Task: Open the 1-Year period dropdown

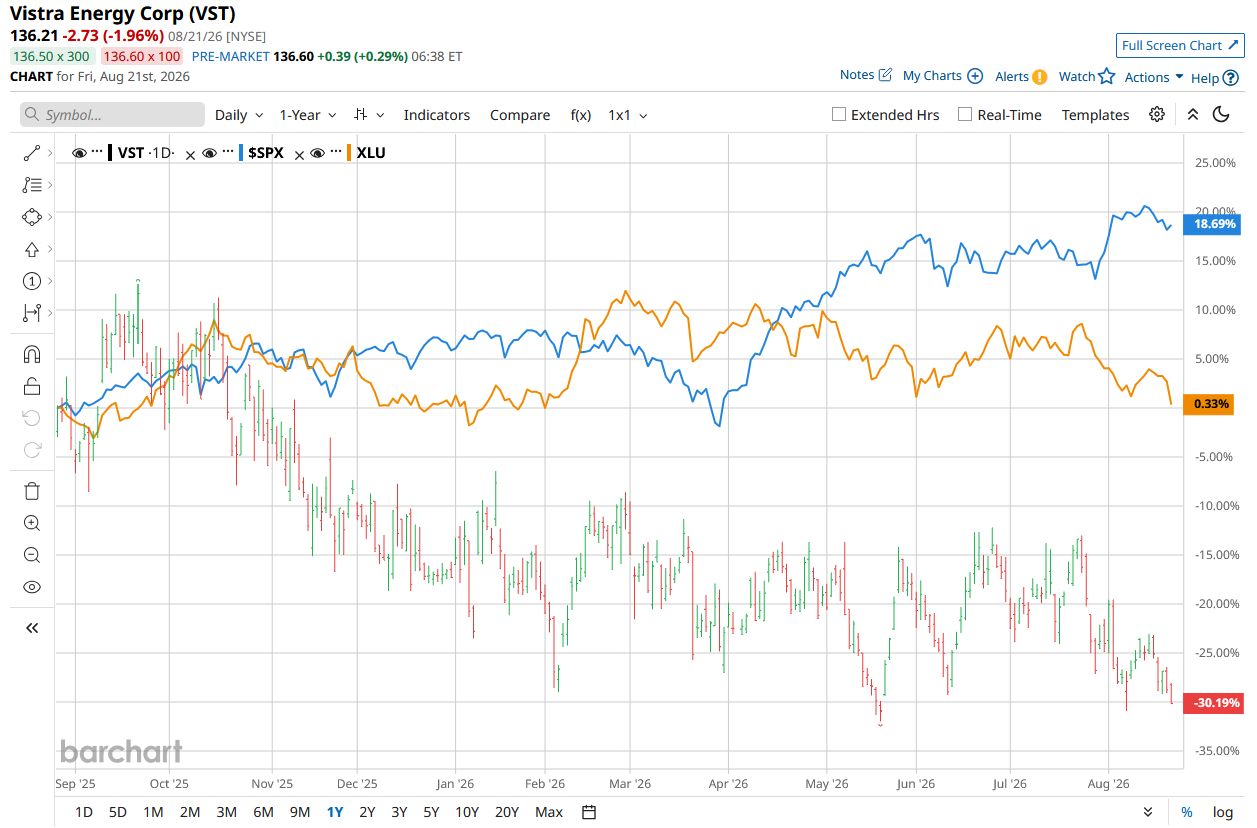Action: [308, 115]
